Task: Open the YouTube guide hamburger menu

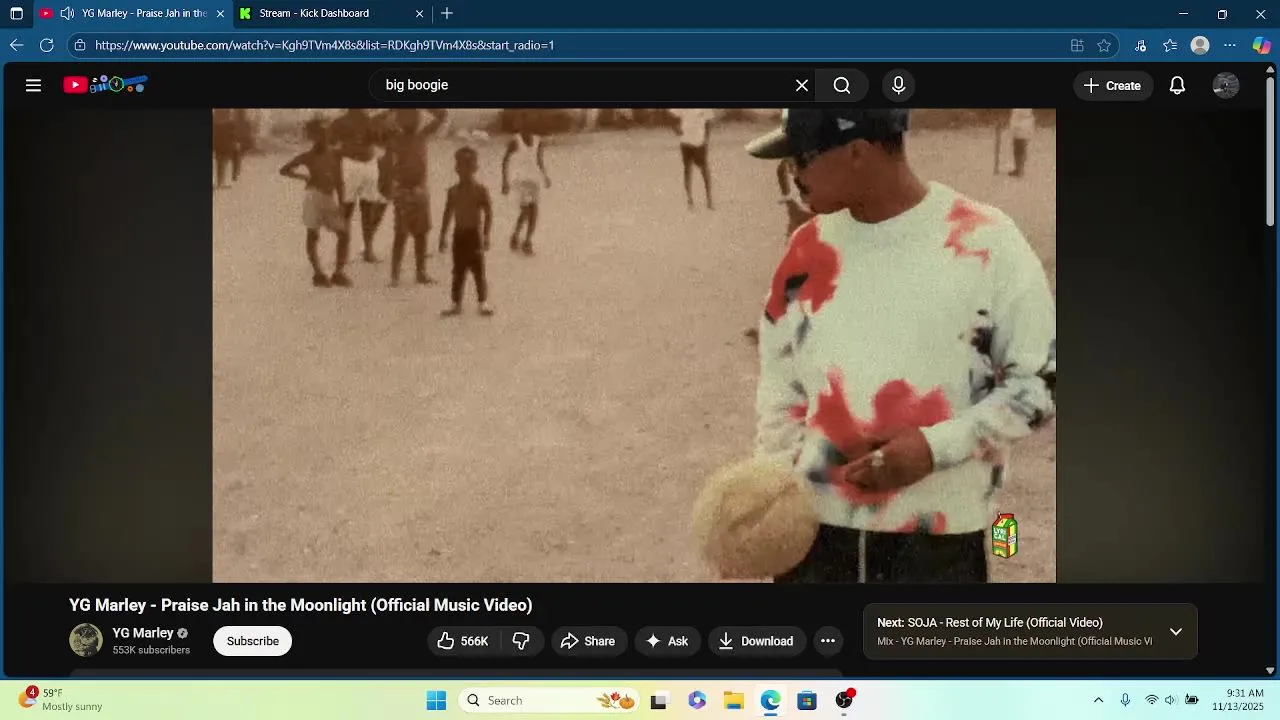Action: (33, 85)
